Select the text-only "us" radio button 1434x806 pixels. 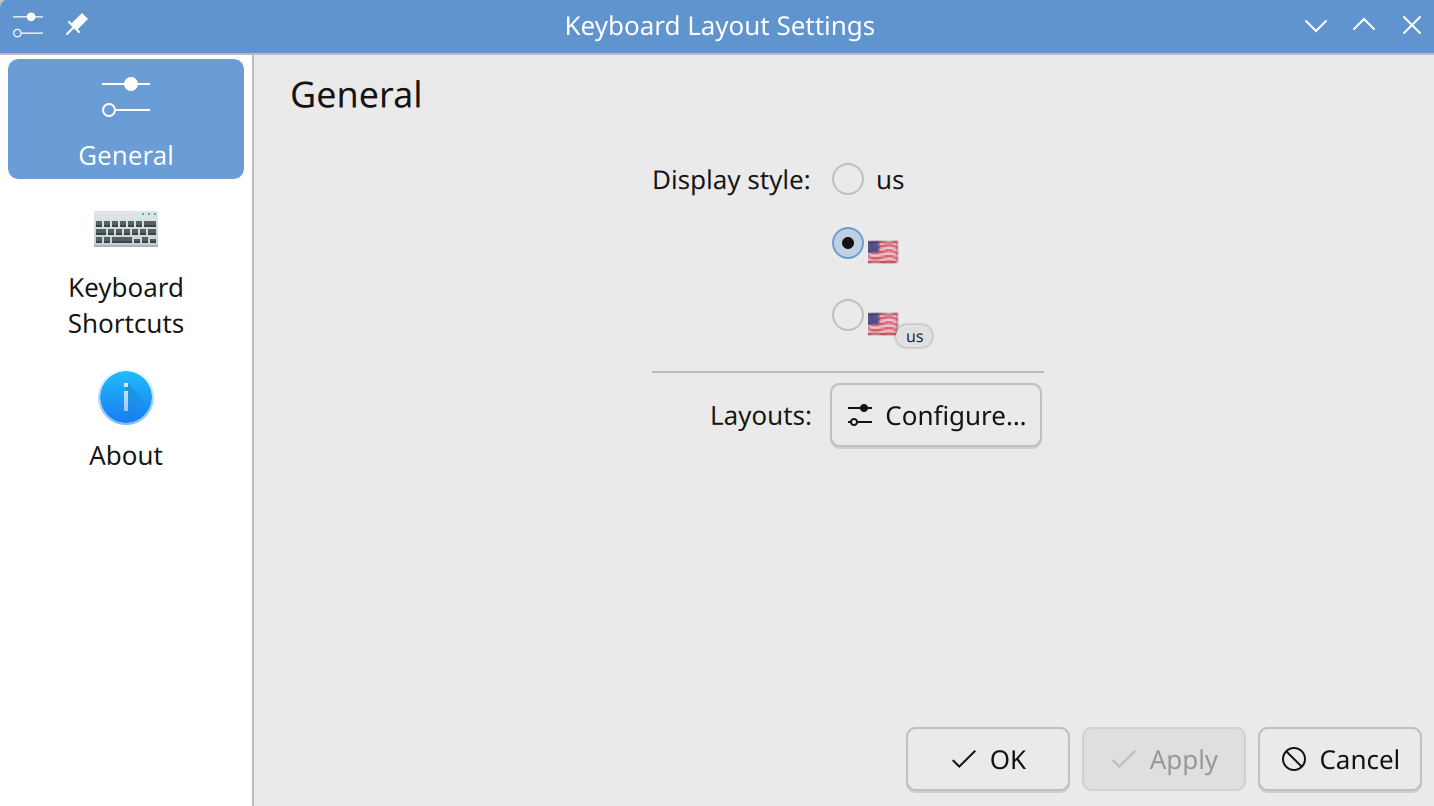tap(848, 180)
